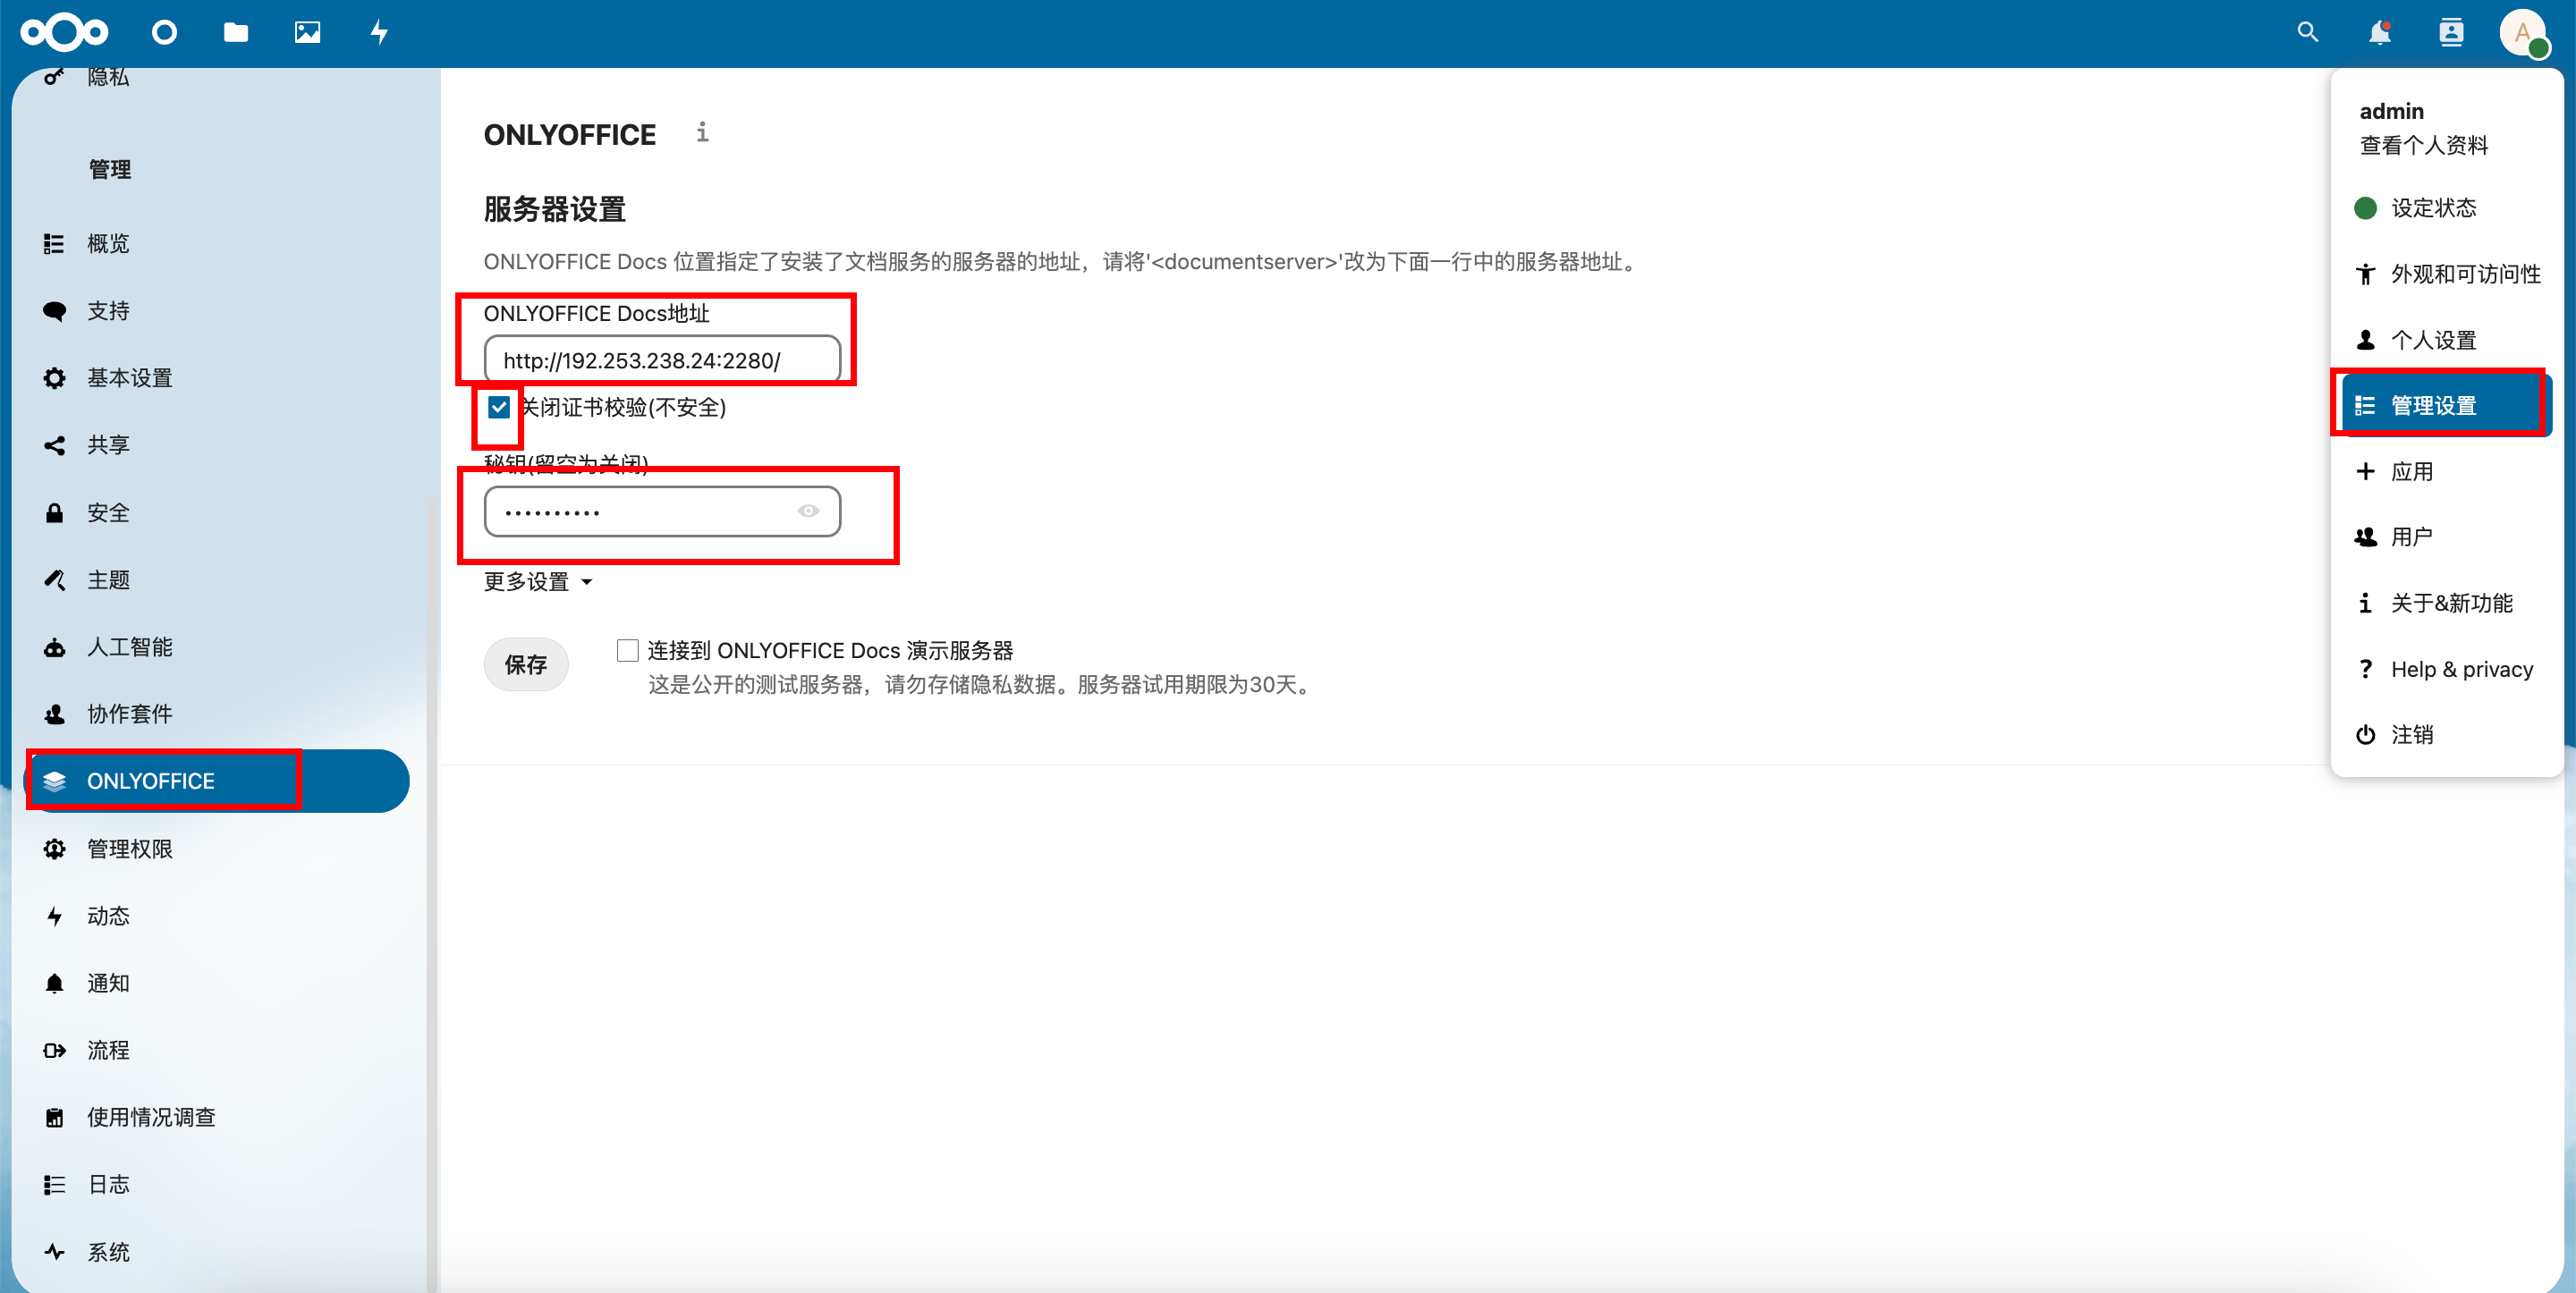This screenshot has width=2576, height=1293.
Task: Click the sidebar vertical scrollbar
Action: coord(432,895)
